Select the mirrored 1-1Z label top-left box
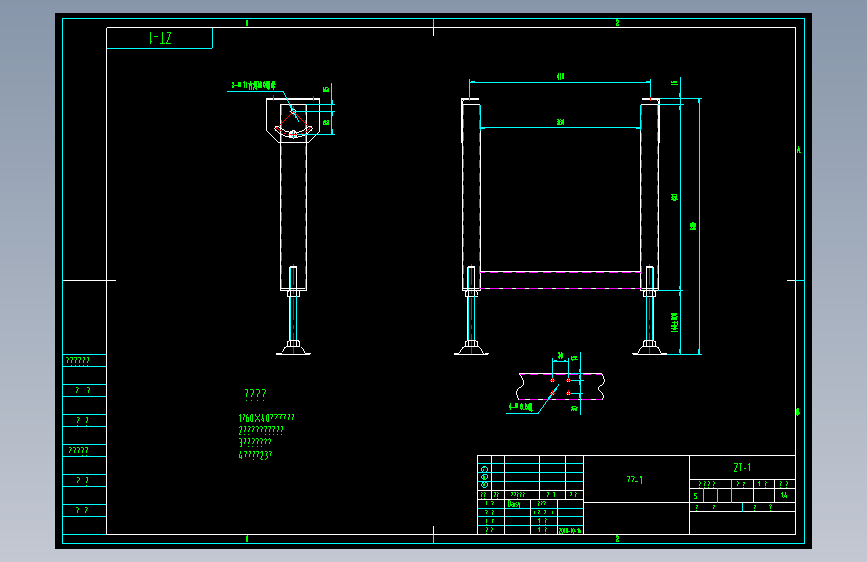 pyautogui.click(x=160, y=38)
